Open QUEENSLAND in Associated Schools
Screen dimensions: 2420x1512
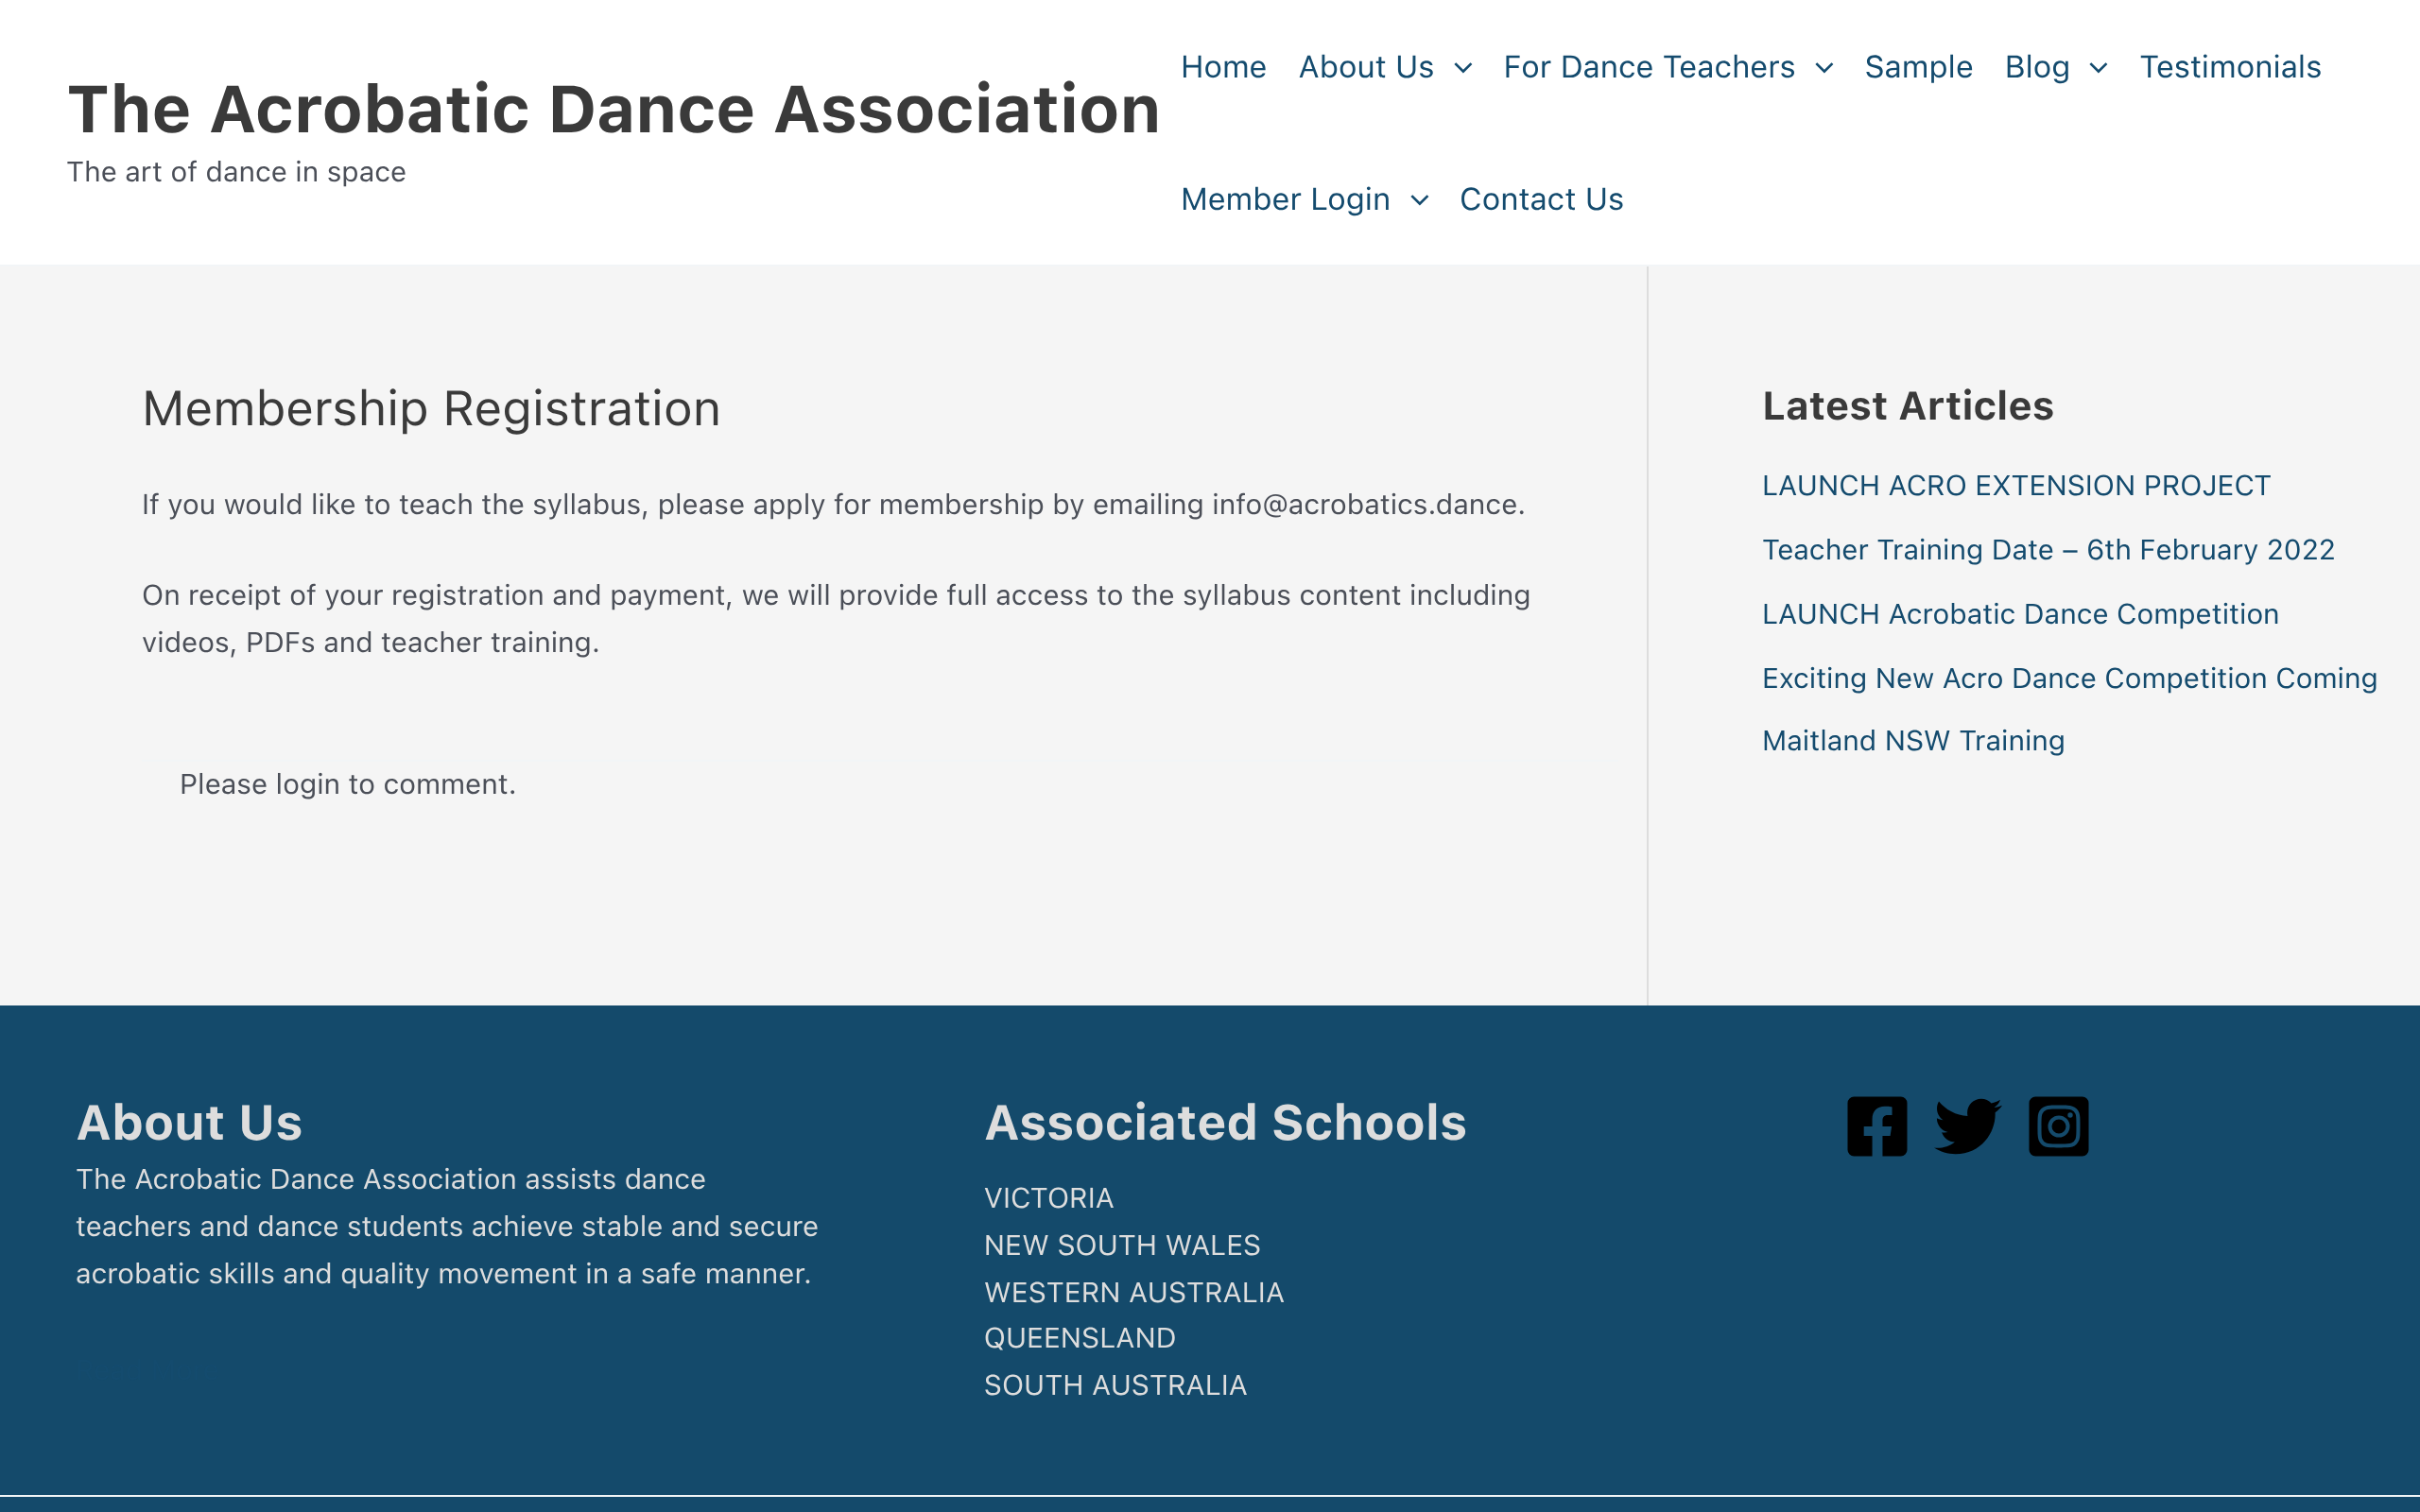click(x=1080, y=1337)
